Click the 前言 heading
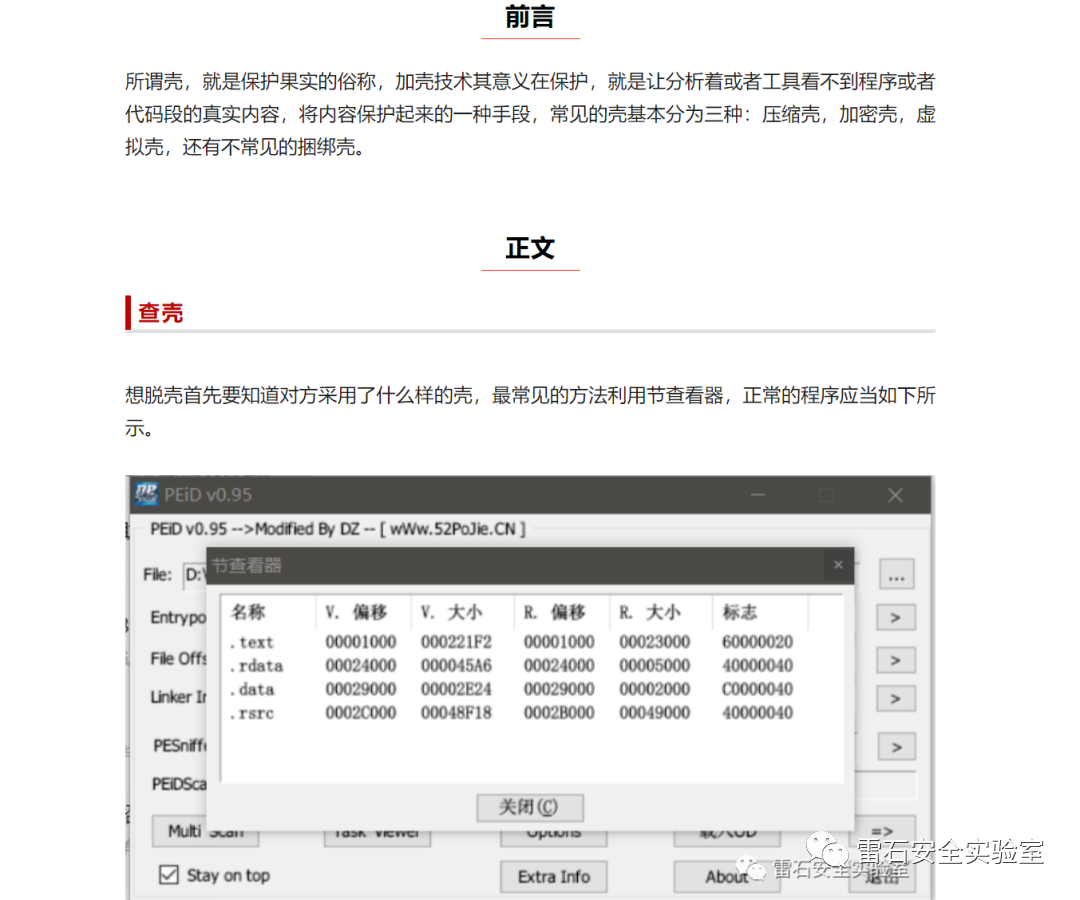 pos(530,17)
